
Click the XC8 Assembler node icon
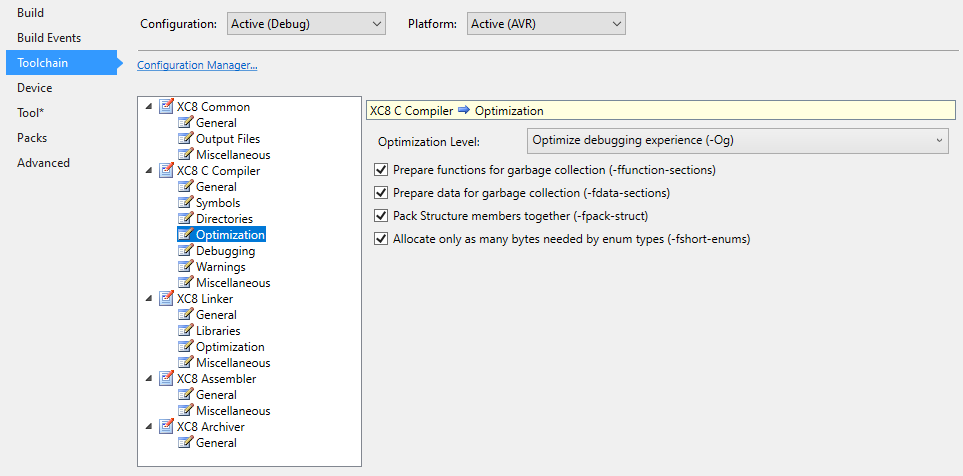point(166,379)
